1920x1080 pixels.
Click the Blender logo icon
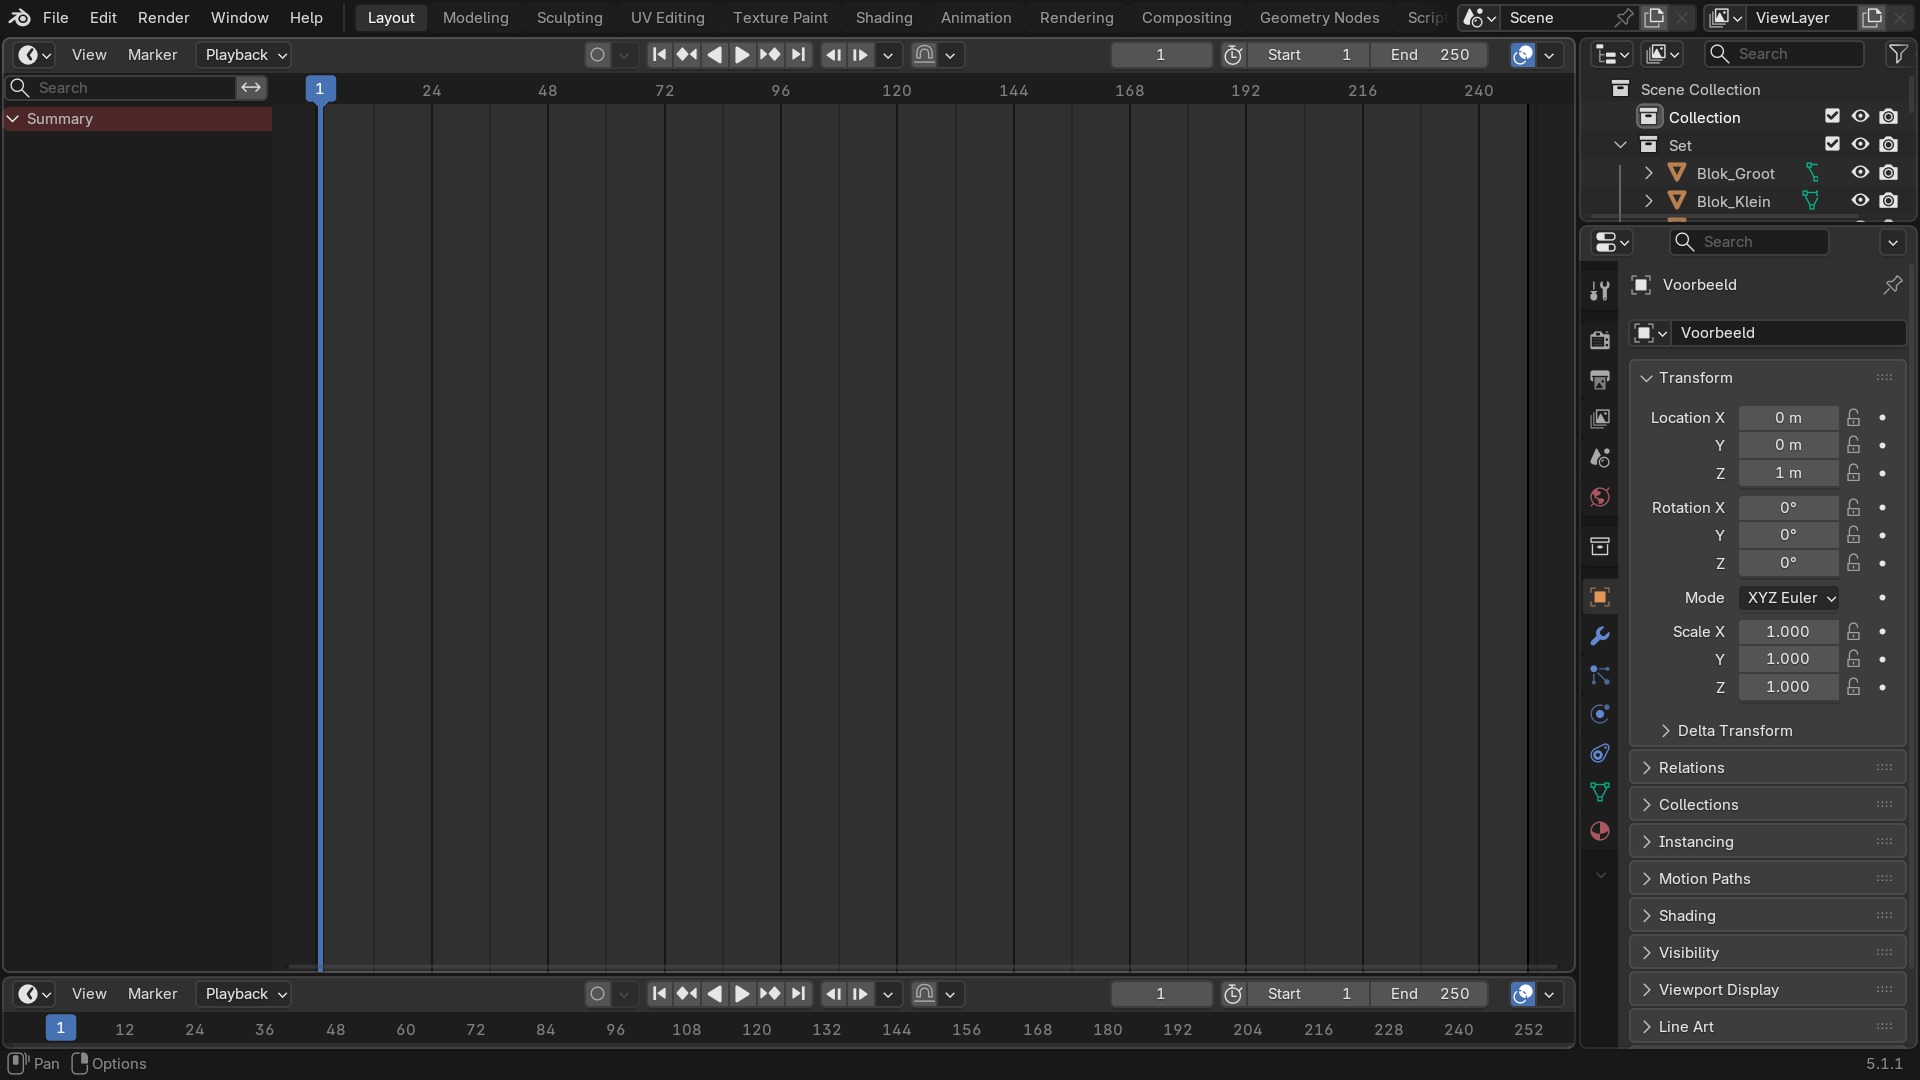19,17
